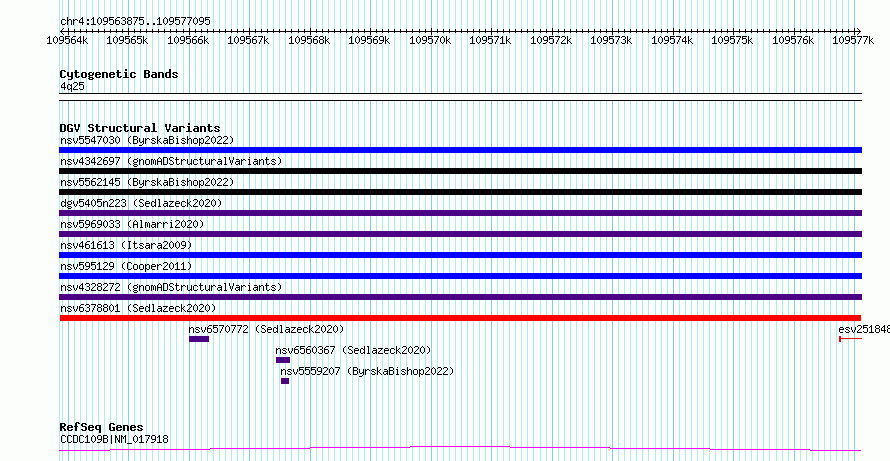Select nsv5562145 (ByrskaBishop2022) label
This screenshot has width=890, height=461.
(x=147, y=182)
